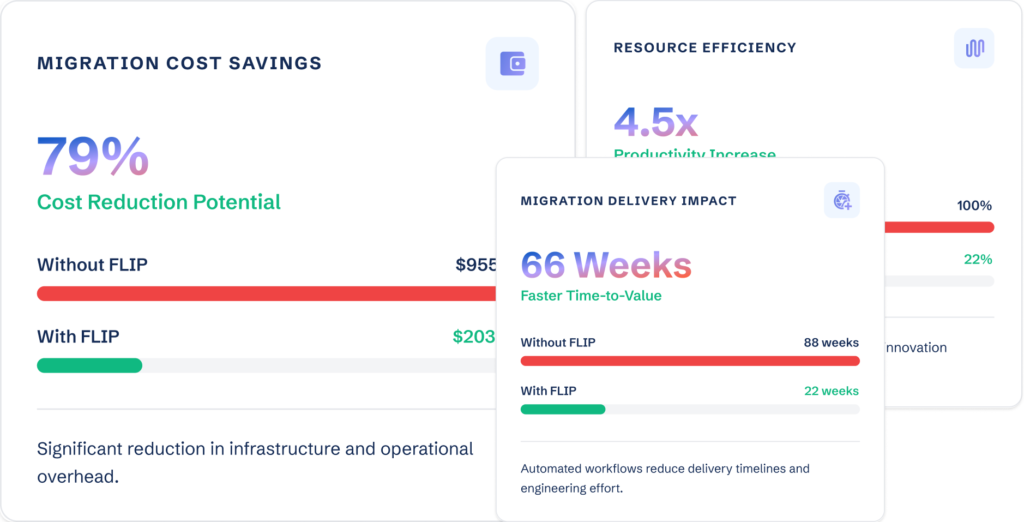Click the green With FLIP cost bar

tap(90, 365)
